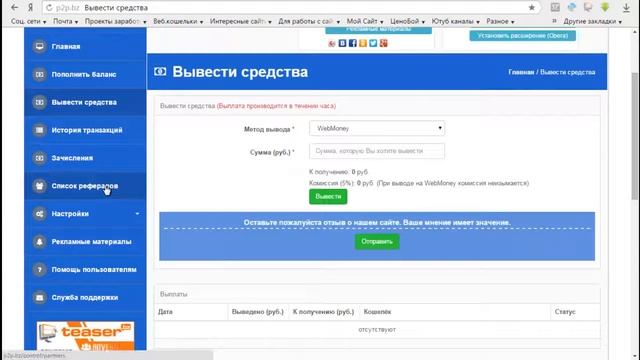The image size is (640, 360).
Task: Open Главная in the sidebar
Action: (85, 47)
